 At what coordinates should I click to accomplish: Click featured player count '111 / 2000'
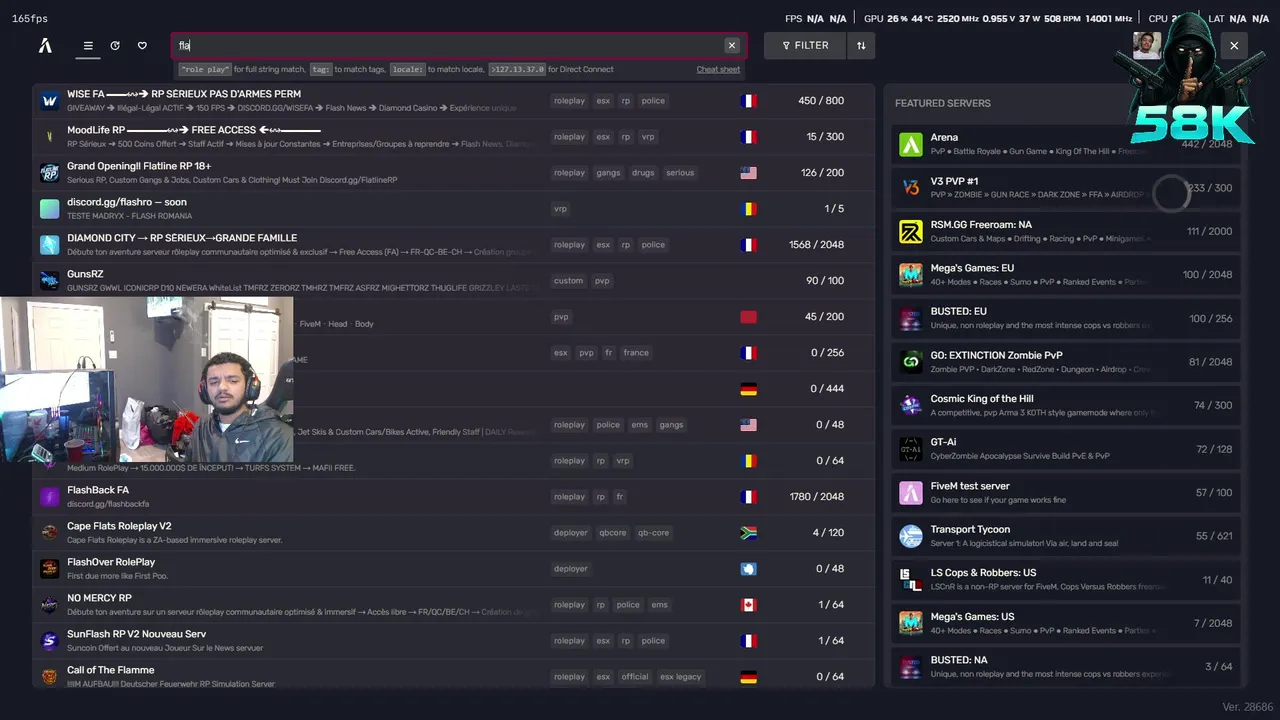point(1209,232)
